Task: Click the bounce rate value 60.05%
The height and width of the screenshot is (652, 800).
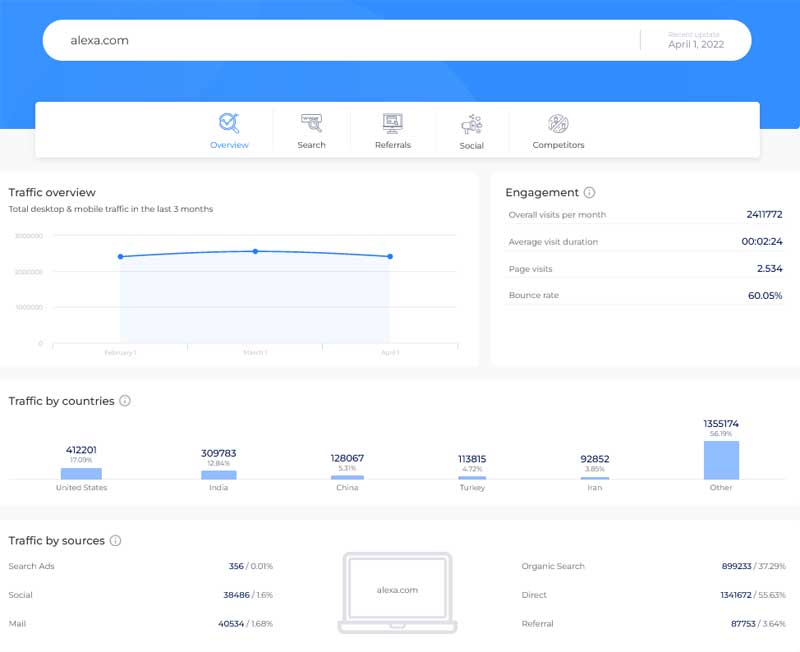Action: click(x=765, y=295)
